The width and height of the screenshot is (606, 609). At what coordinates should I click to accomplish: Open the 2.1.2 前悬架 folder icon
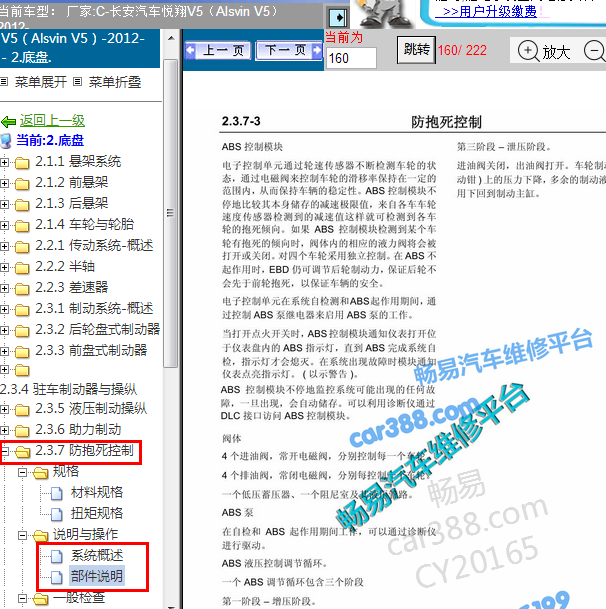click(22, 184)
